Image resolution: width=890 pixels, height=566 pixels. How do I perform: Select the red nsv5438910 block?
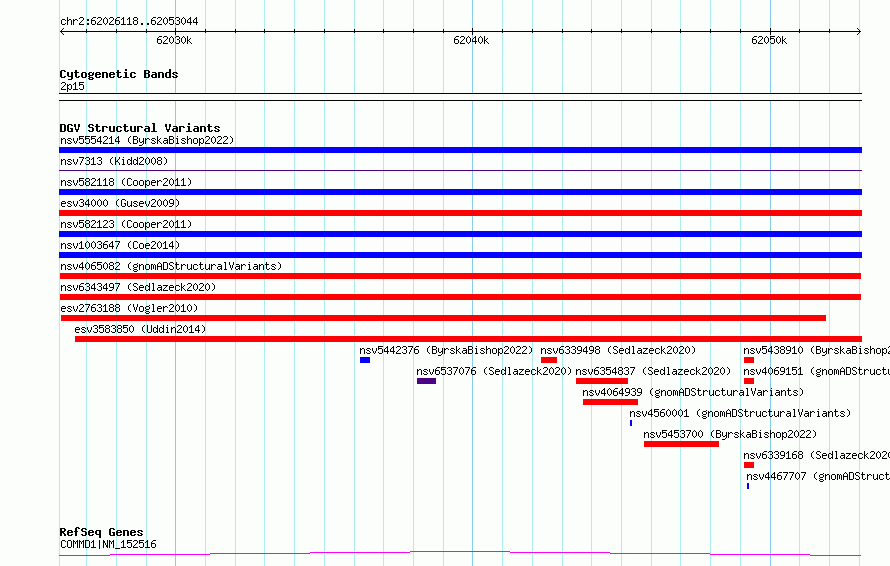pos(749,360)
